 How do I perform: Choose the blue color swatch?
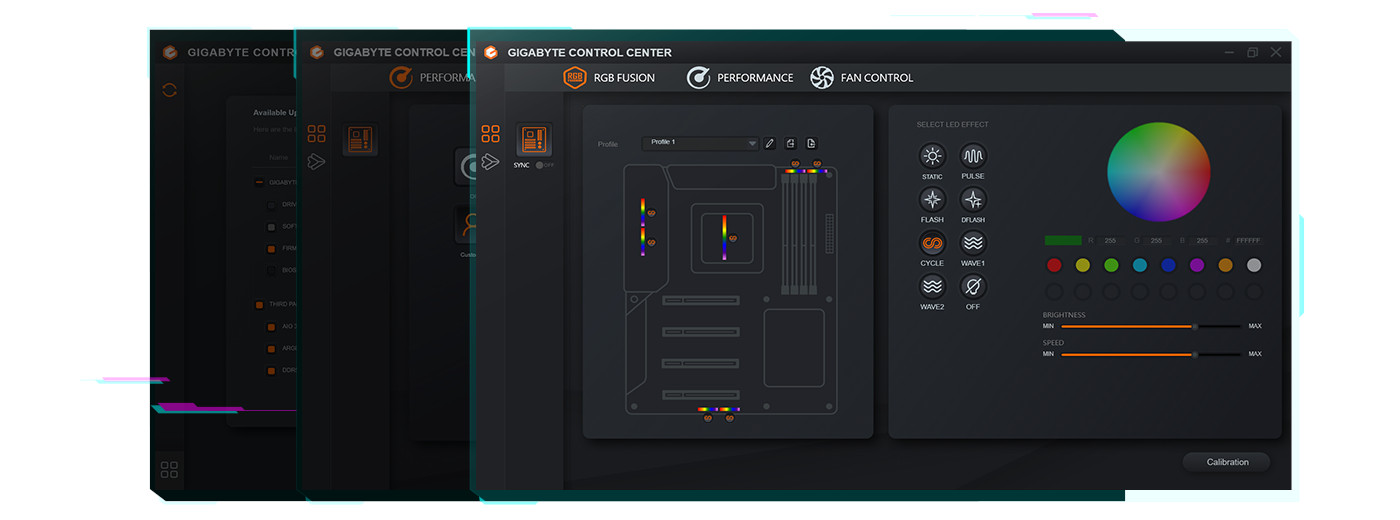(x=1168, y=265)
